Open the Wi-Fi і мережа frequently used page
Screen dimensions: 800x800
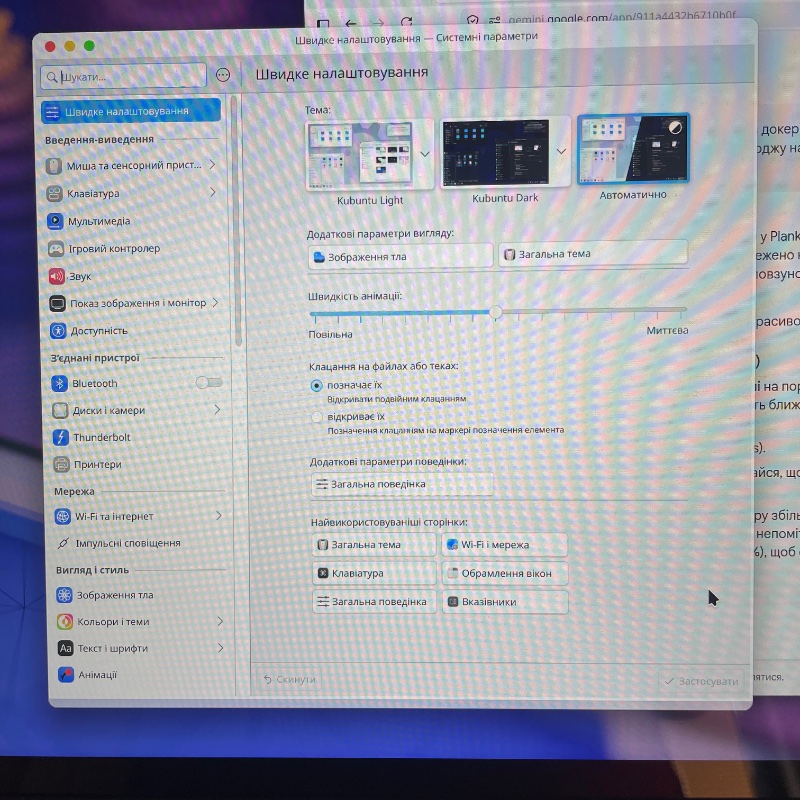(x=505, y=545)
